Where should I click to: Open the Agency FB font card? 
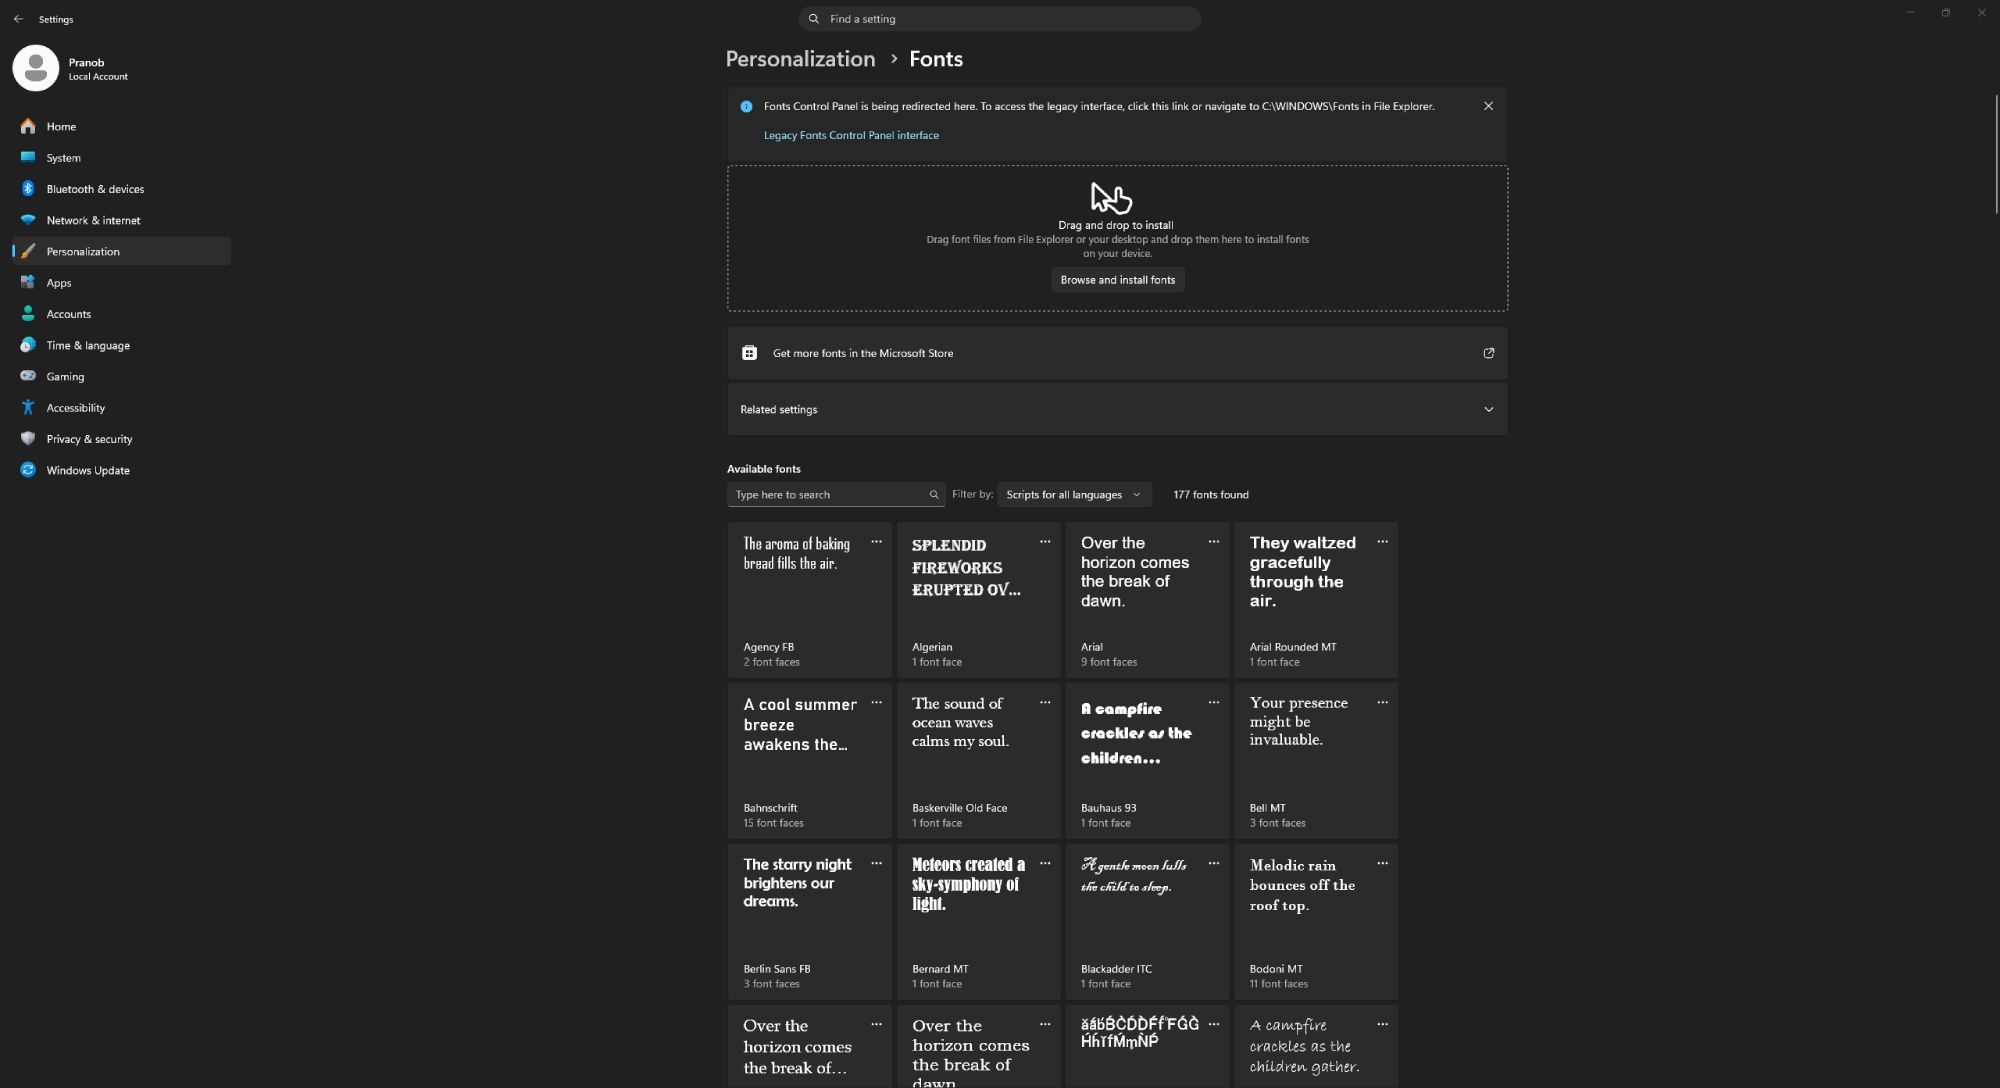[x=809, y=600]
